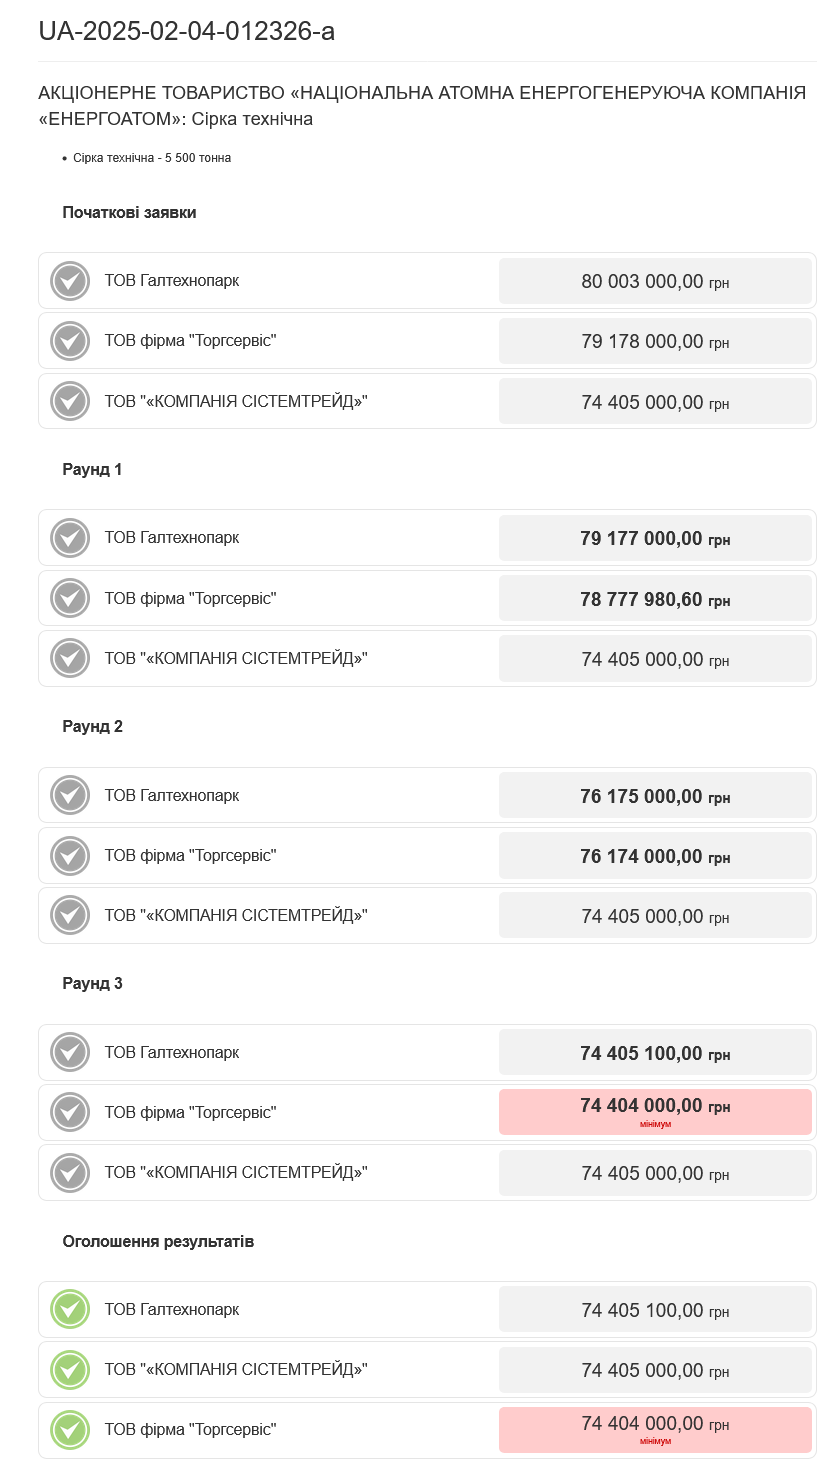Viewport: 838px width, 1473px height.
Task: Click checkmark icon for Галтехнопарк in Раунд 2
Action: click(70, 796)
